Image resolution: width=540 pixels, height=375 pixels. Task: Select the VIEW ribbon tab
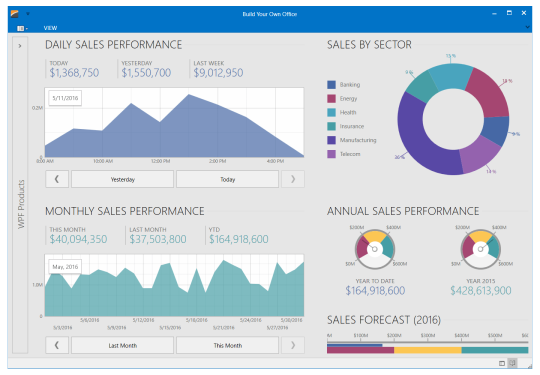point(50,28)
